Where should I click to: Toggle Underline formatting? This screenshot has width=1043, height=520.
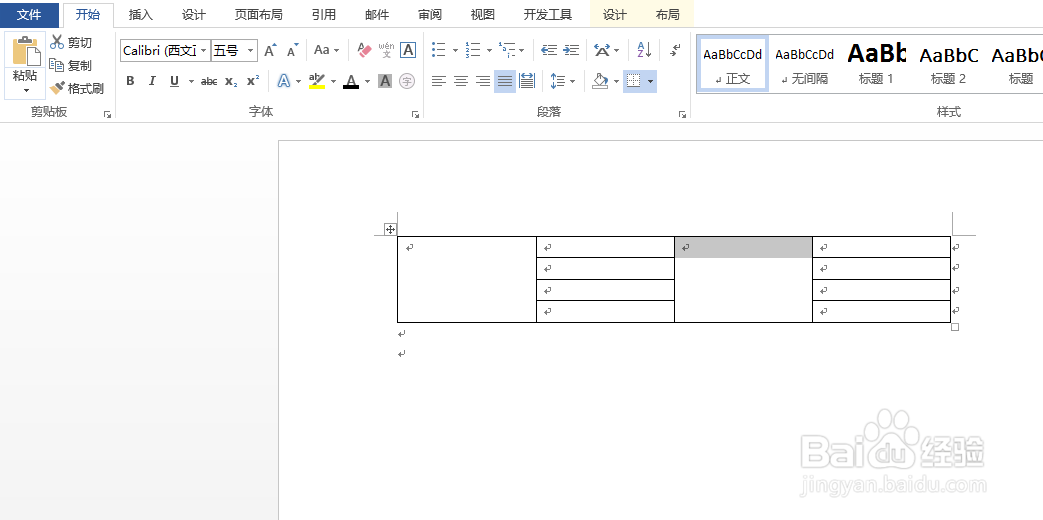[x=174, y=81]
